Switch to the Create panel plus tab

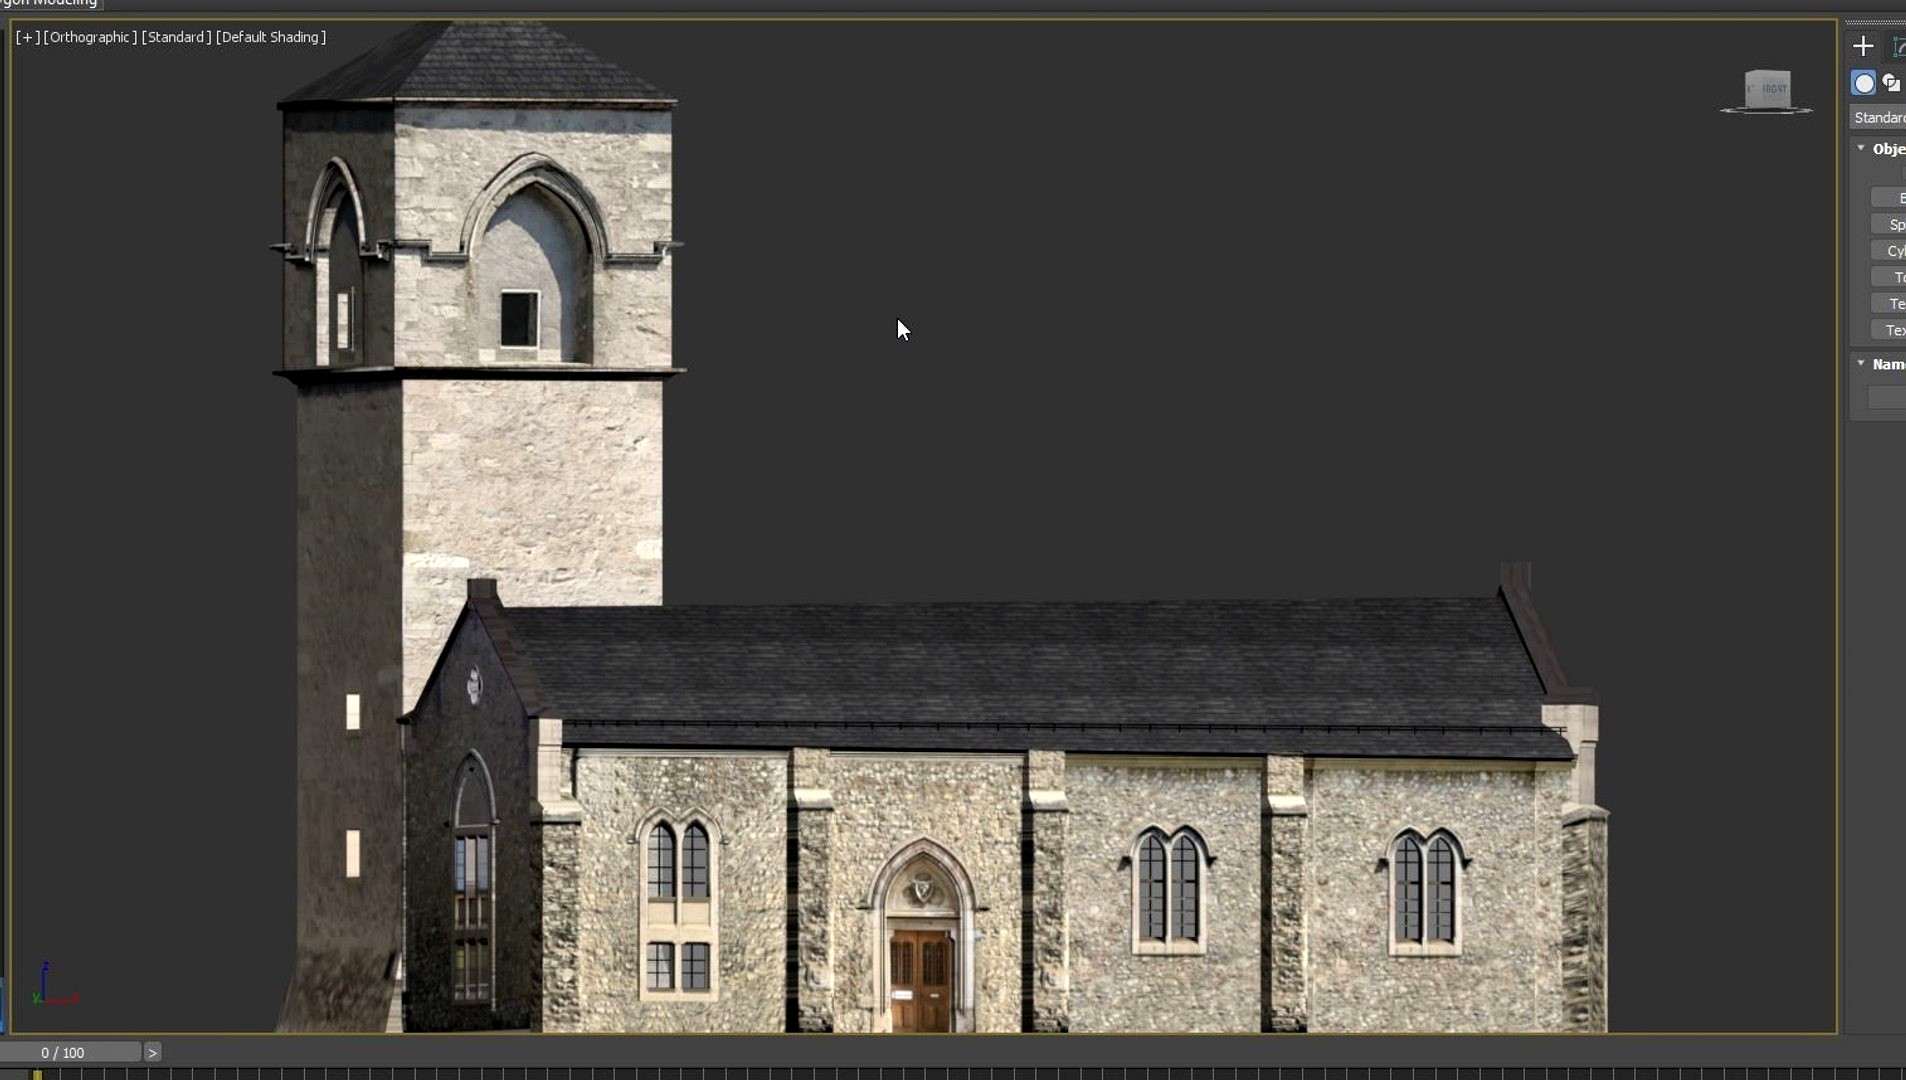point(1863,46)
